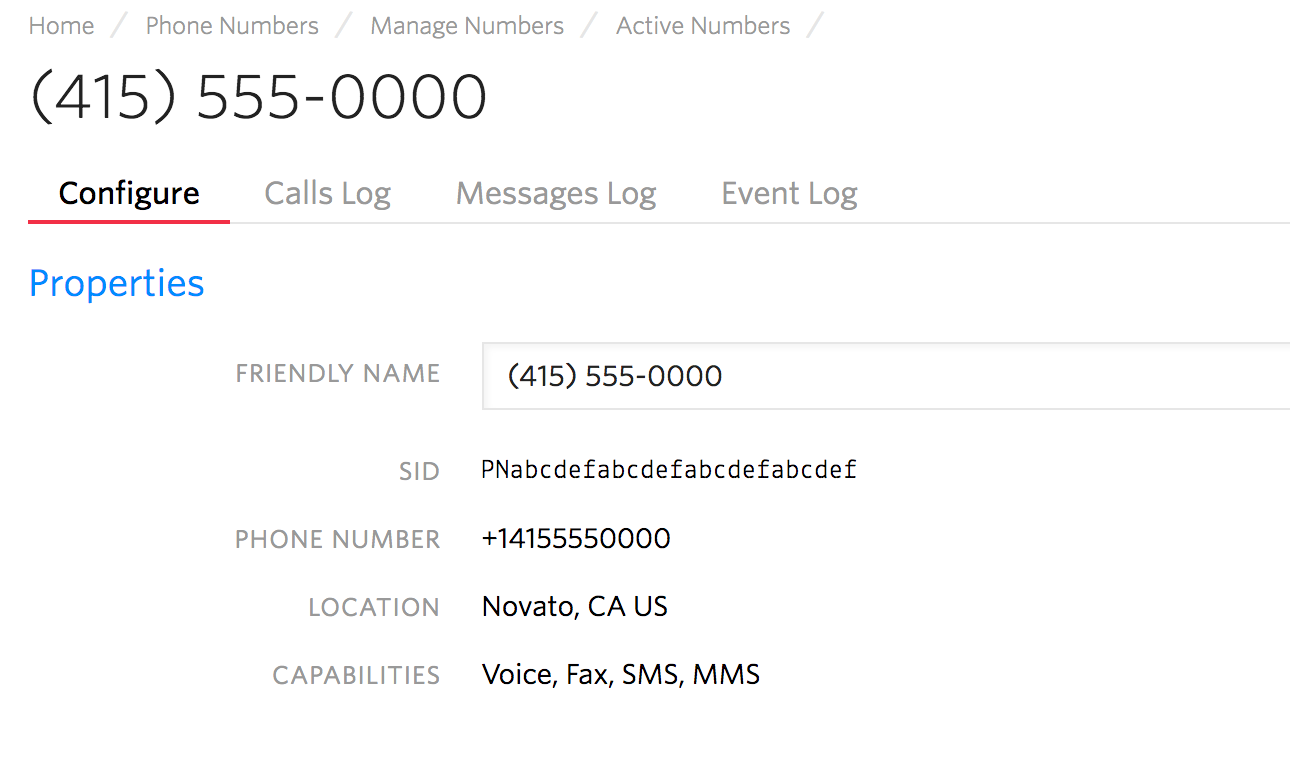This screenshot has width=1290, height=768.
Task: Go to the Home breadcrumb link
Action: 61,26
